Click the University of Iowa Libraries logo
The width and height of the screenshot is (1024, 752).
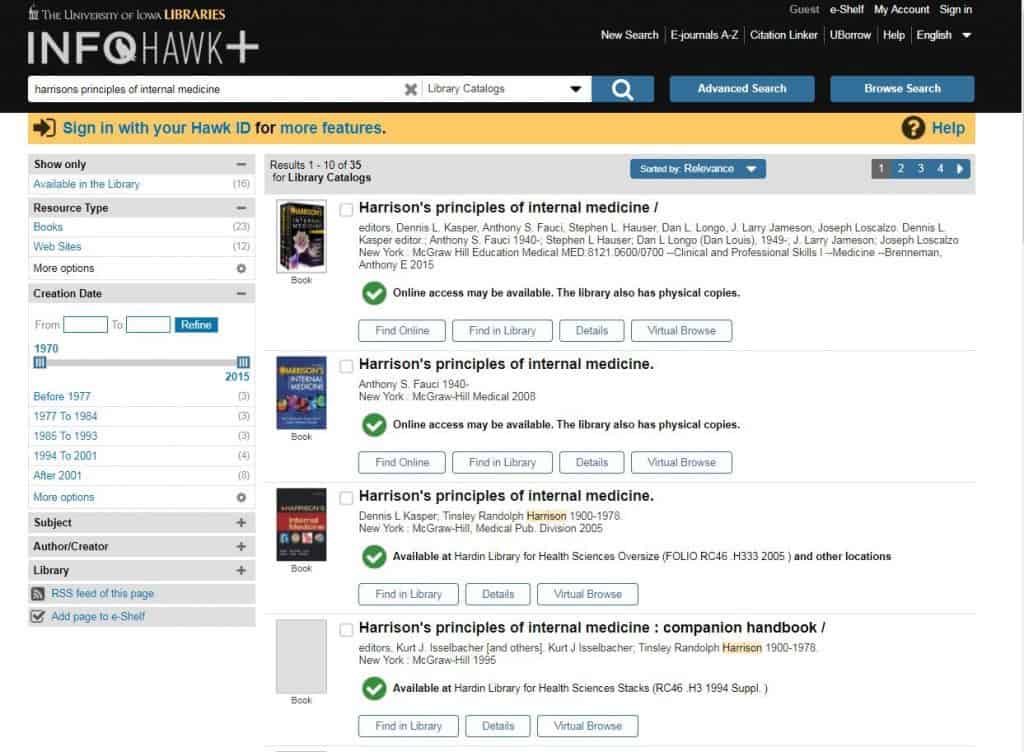(127, 14)
